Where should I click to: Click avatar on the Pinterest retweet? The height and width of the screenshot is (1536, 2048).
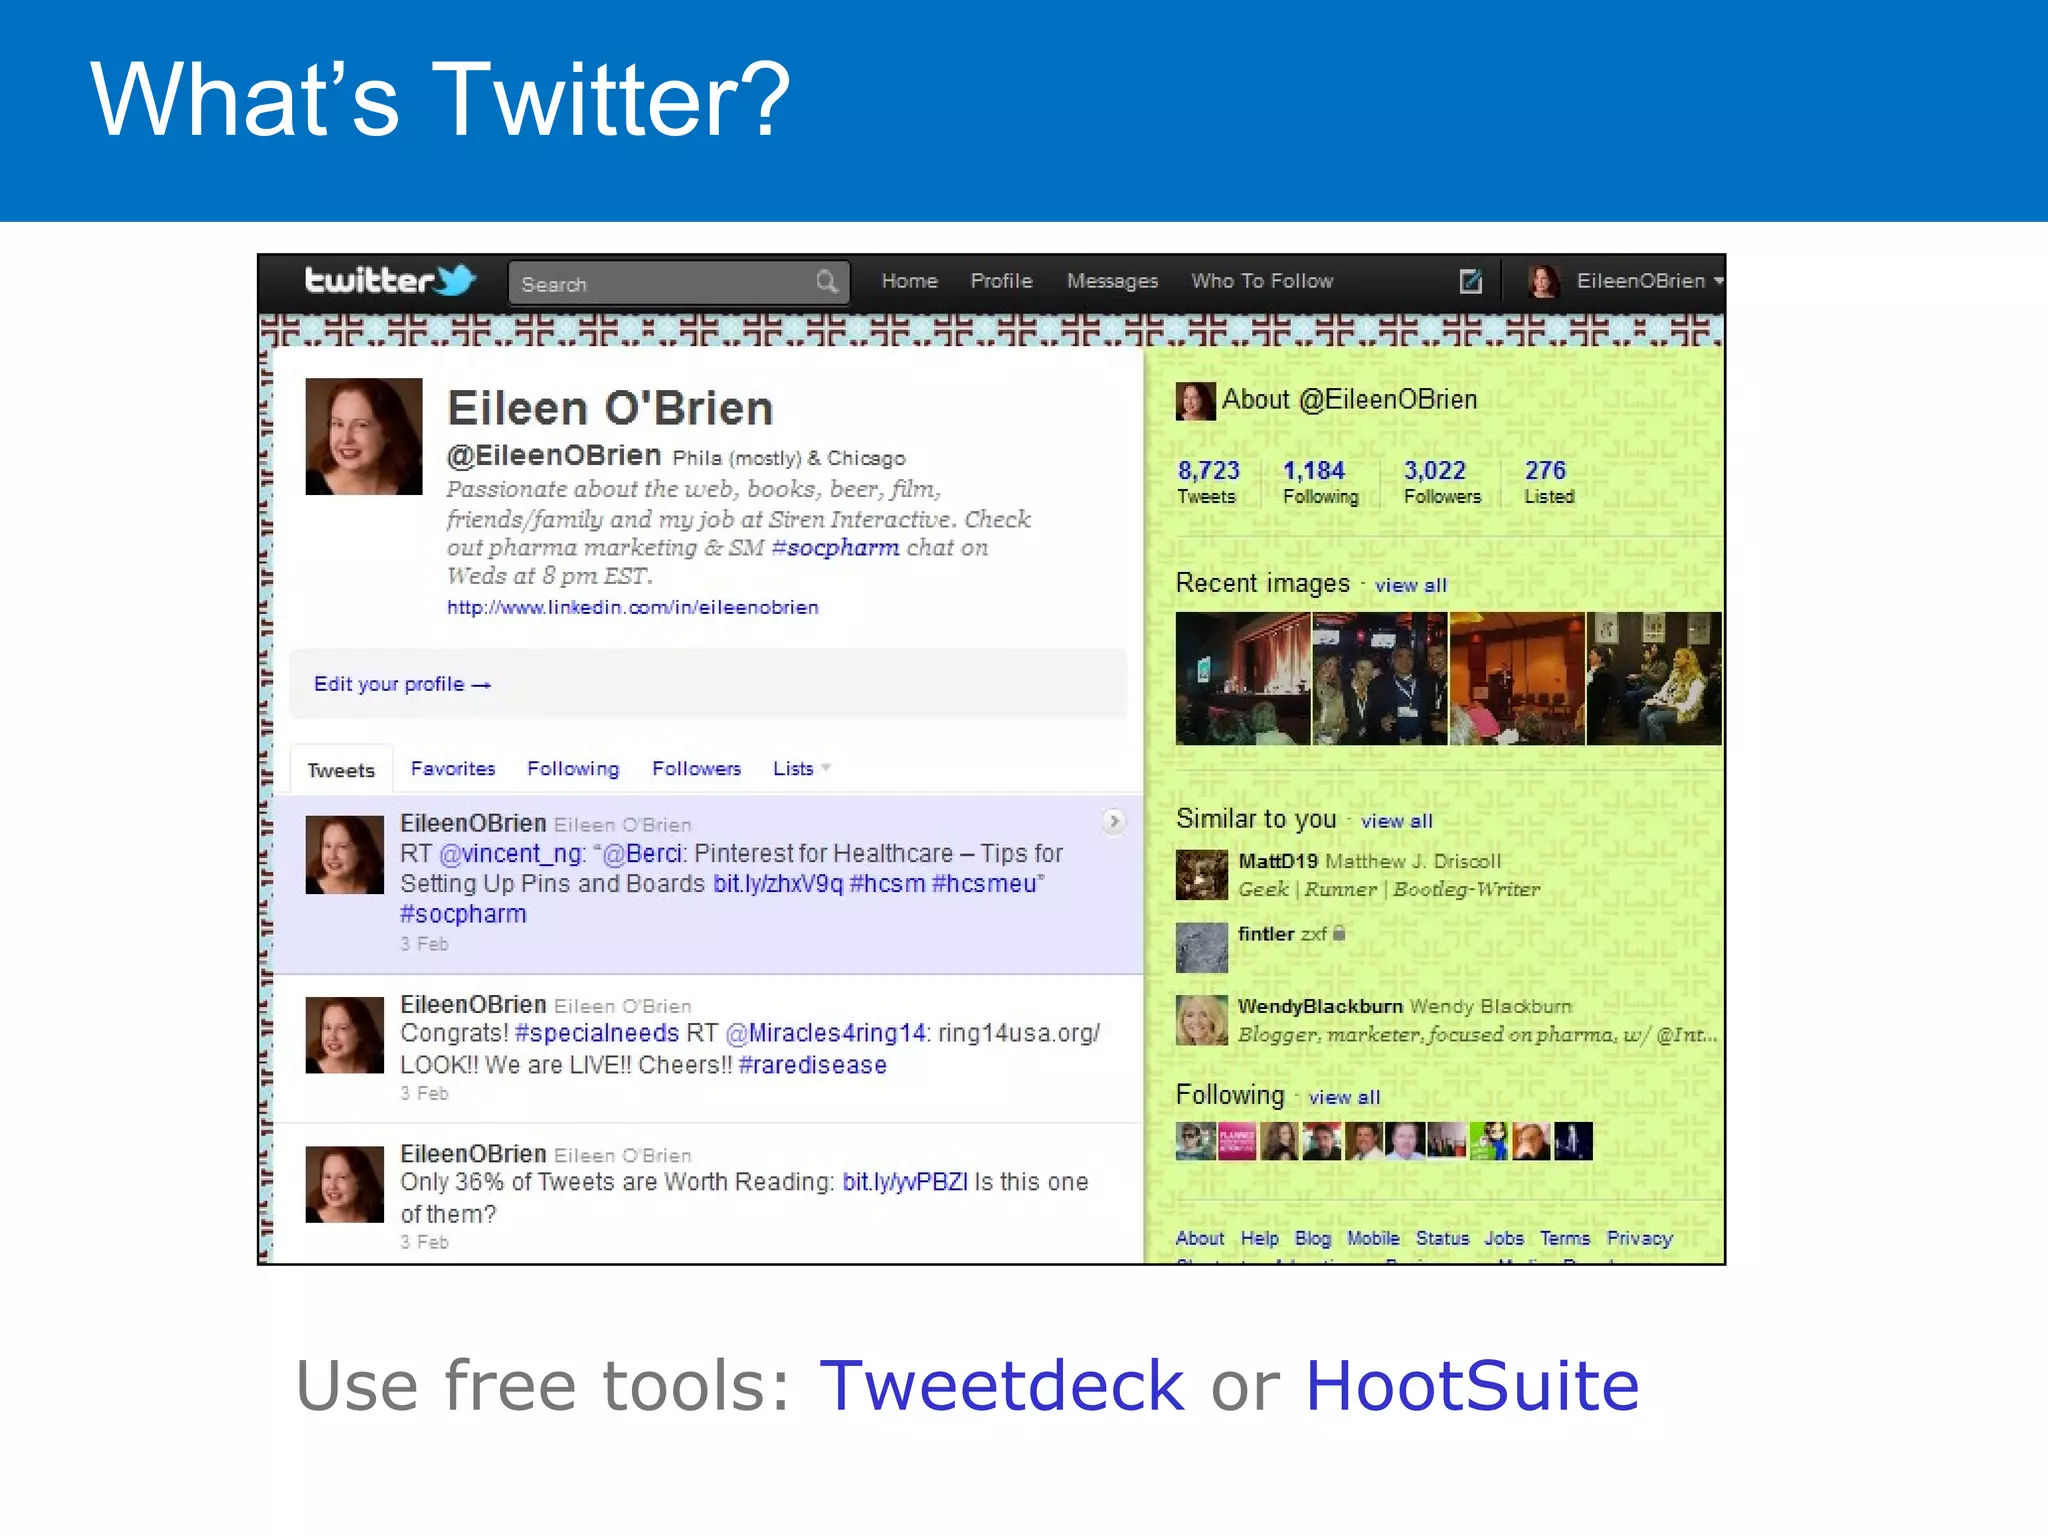344,855
